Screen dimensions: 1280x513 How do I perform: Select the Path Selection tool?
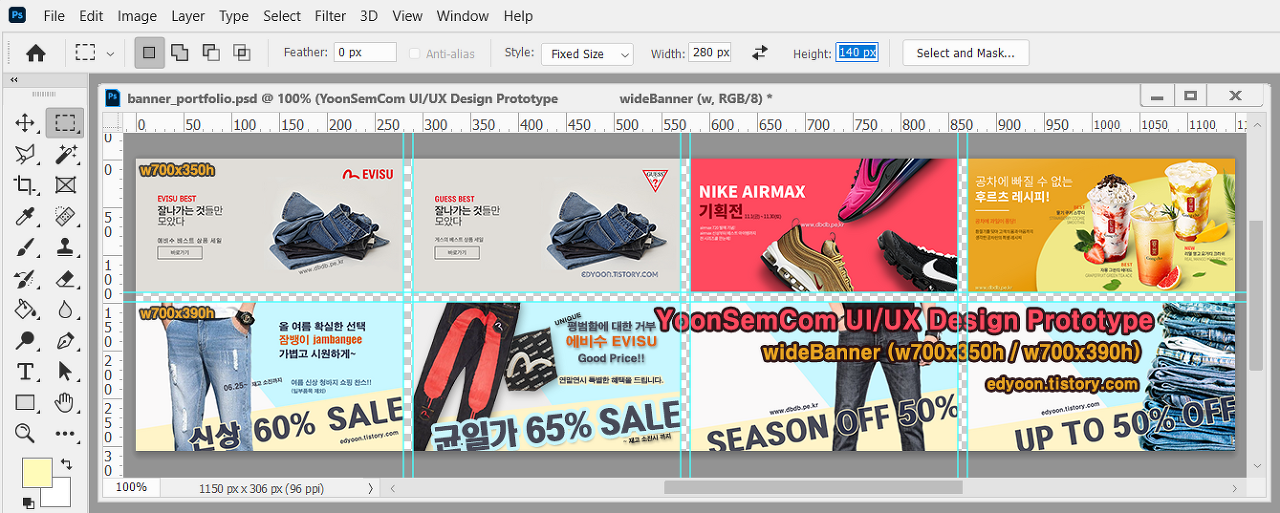(65, 371)
